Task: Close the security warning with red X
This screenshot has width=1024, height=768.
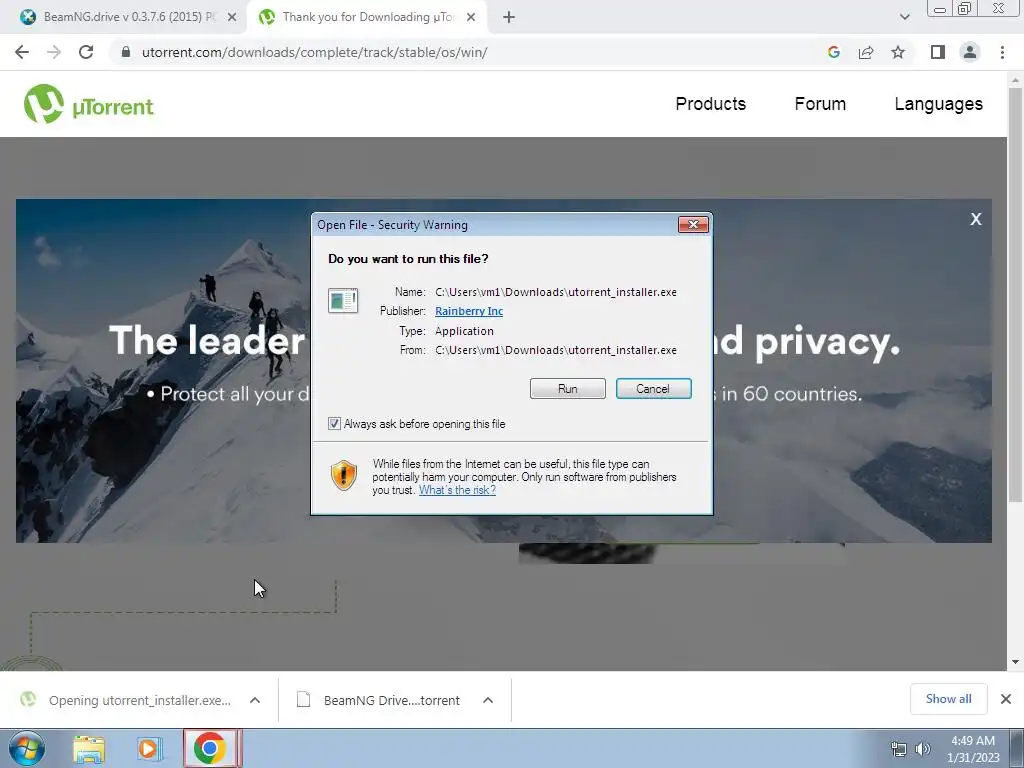Action: click(x=693, y=225)
